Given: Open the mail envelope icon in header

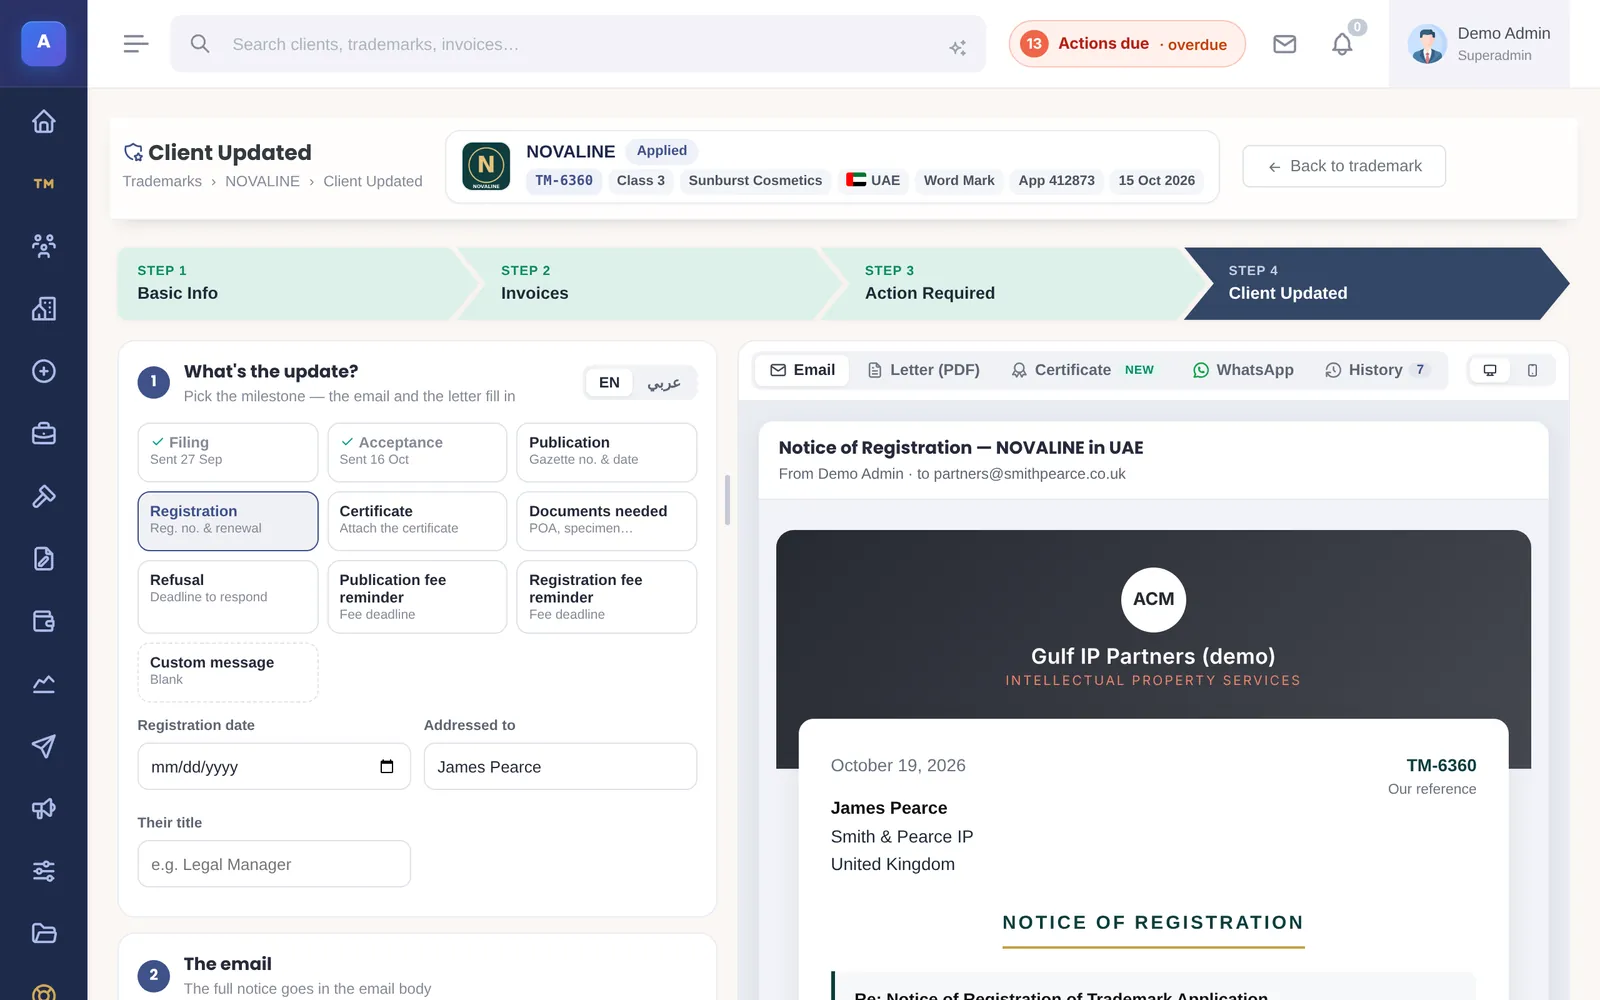Looking at the screenshot, I should click(x=1285, y=44).
